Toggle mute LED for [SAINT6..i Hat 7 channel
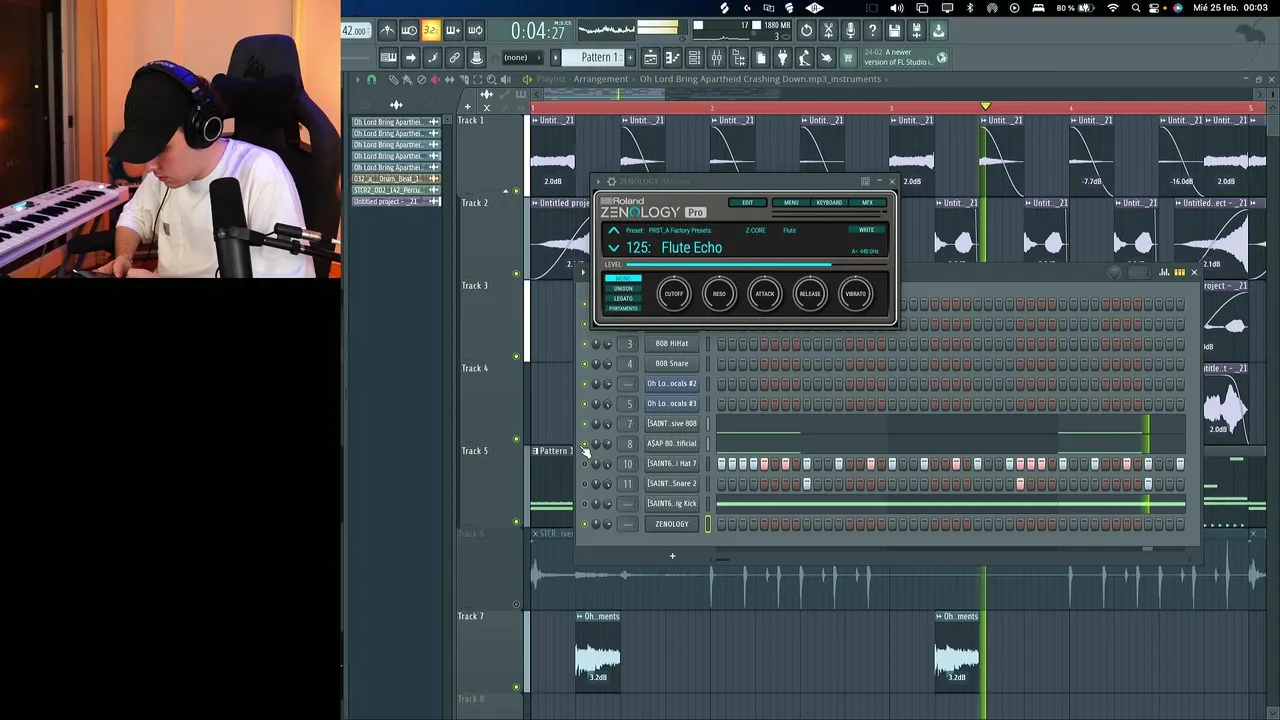1280x720 pixels. (585, 464)
